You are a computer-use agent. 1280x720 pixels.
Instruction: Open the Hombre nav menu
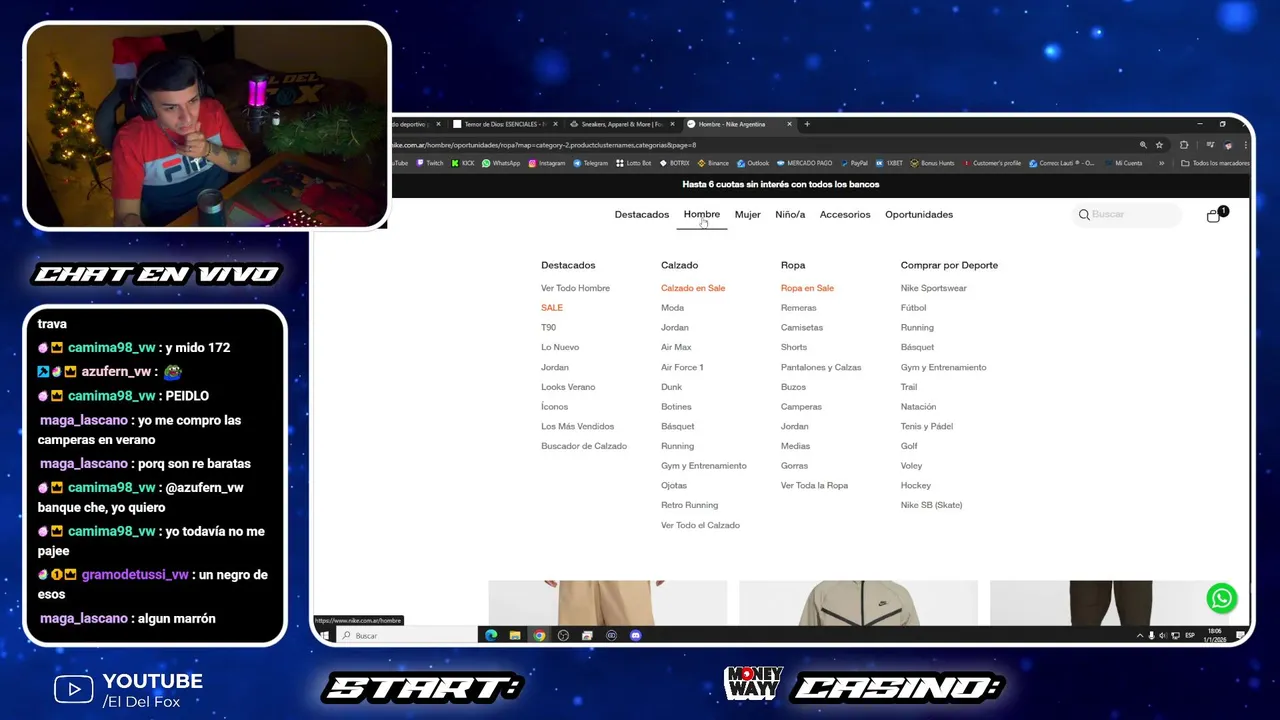[702, 215]
